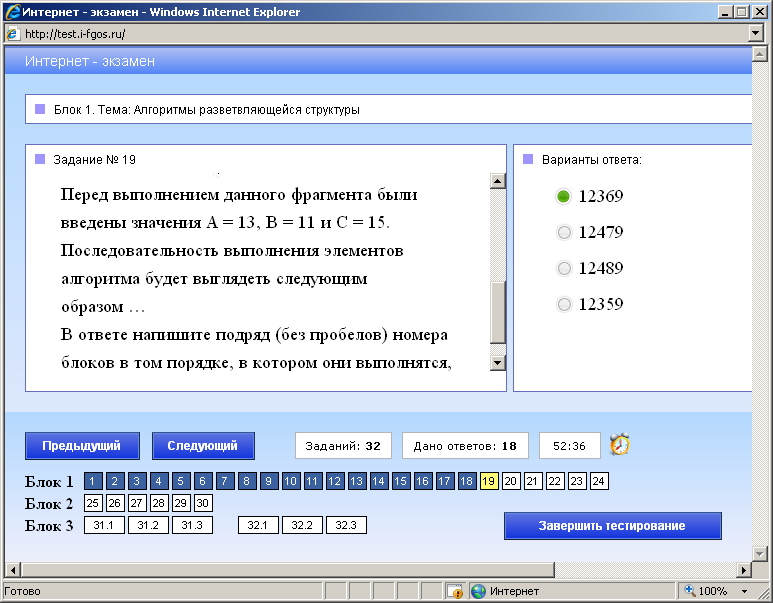This screenshot has height=603, width=773.
Task: Click horizontal scrollbar right arrow
Action: click(744, 570)
